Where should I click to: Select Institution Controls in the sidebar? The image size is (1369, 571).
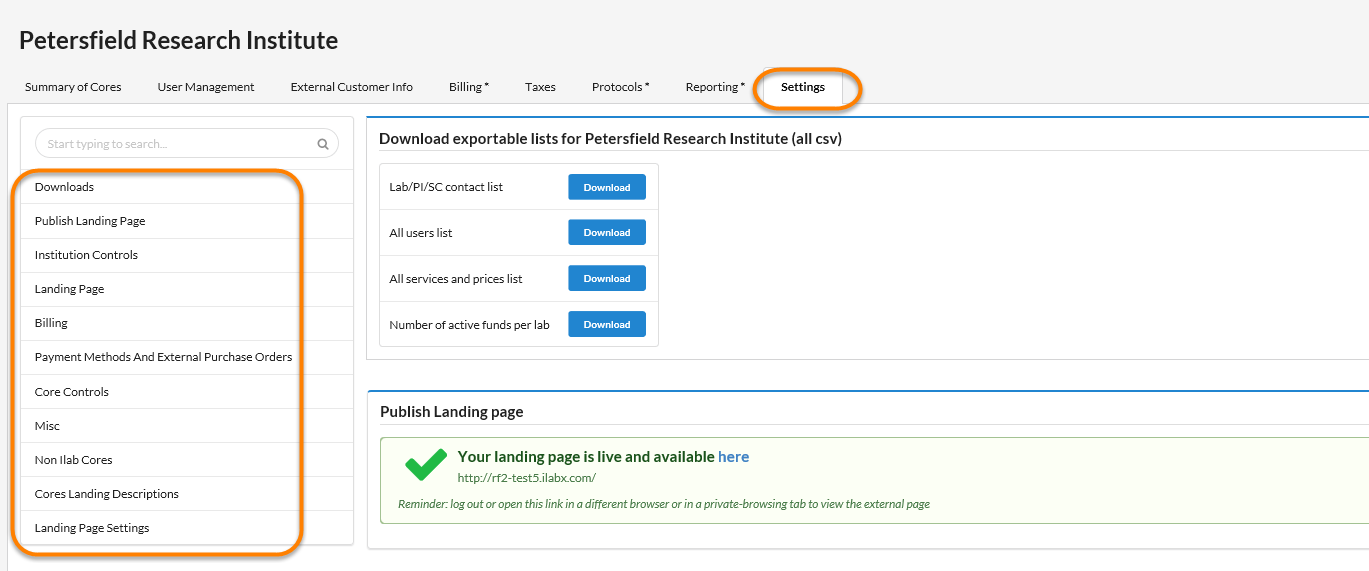coord(86,255)
